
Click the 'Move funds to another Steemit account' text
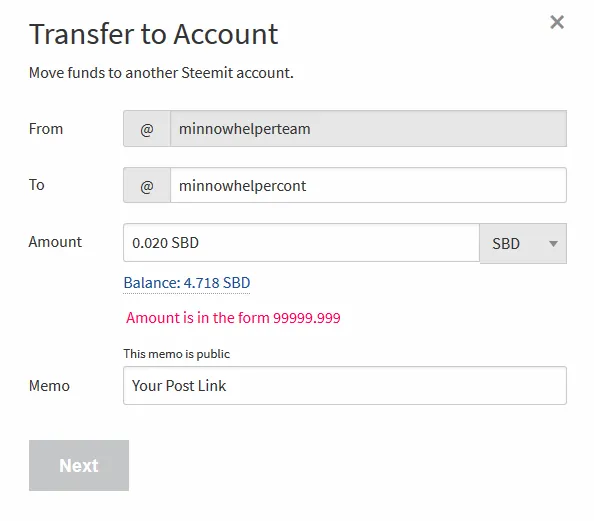click(161, 73)
